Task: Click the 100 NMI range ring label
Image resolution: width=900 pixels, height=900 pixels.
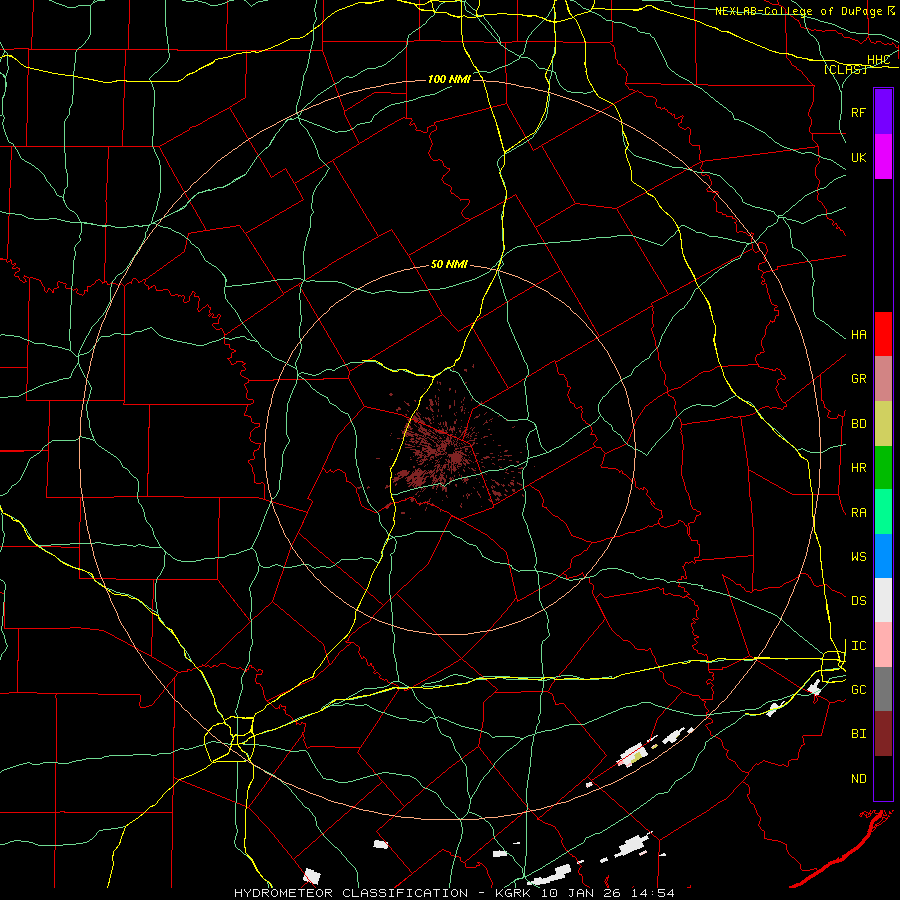Action: click(x=449, y=79)
